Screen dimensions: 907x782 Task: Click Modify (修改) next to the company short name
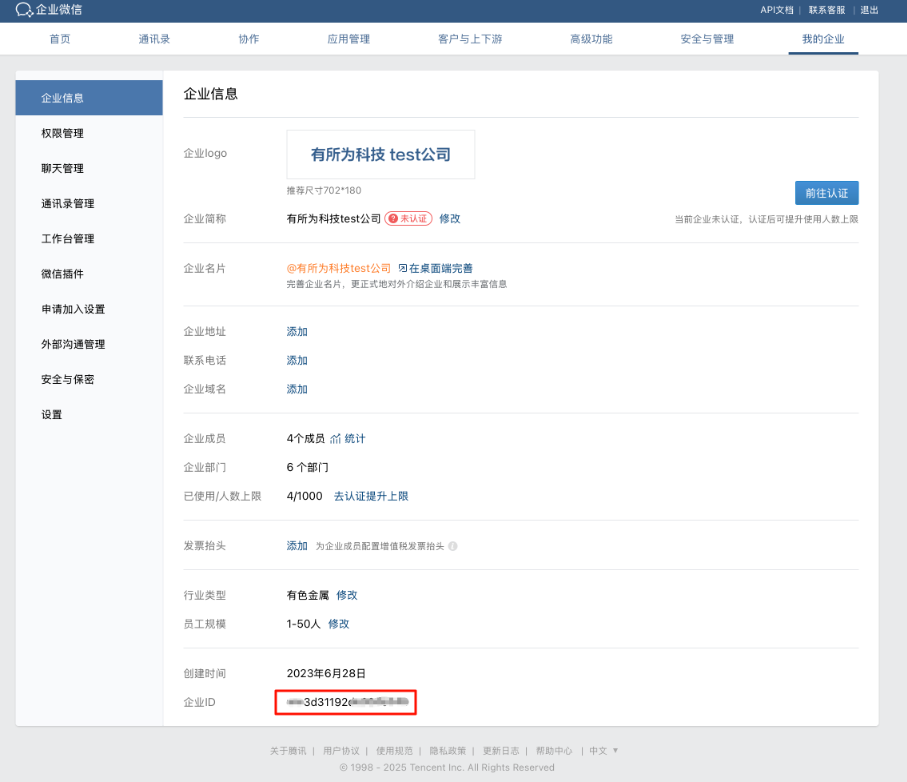pyautogui.click(x=450, y=219)
